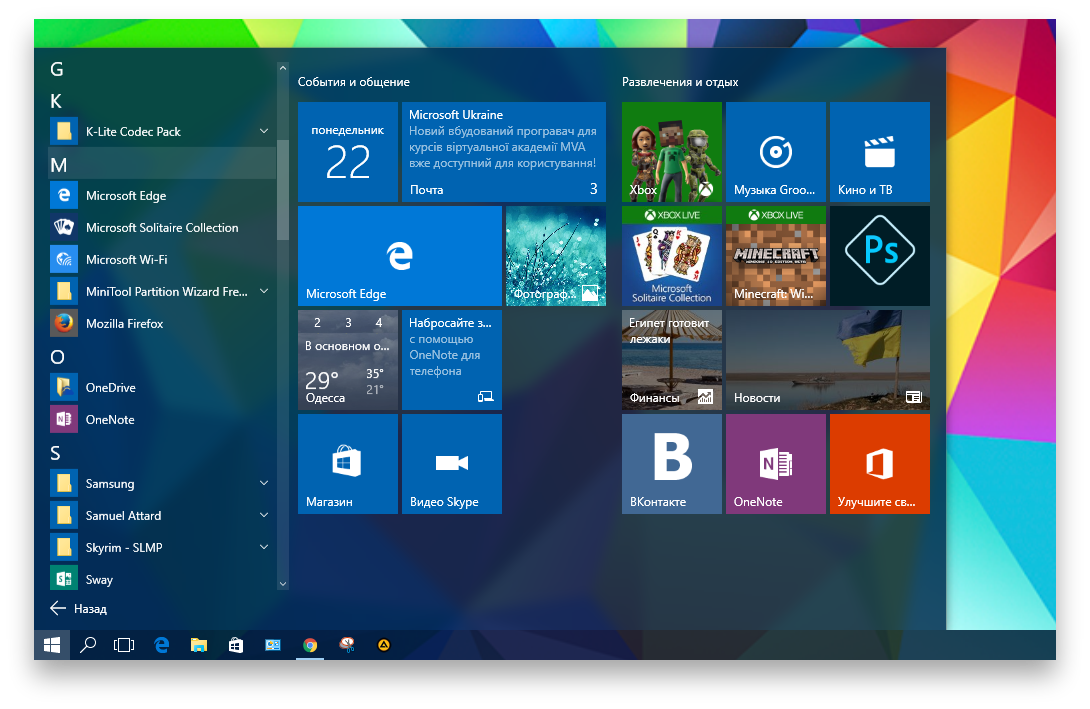The image size is (1090, 709).
Task: Click the События и общение group title
Action: tap(354, 81)
